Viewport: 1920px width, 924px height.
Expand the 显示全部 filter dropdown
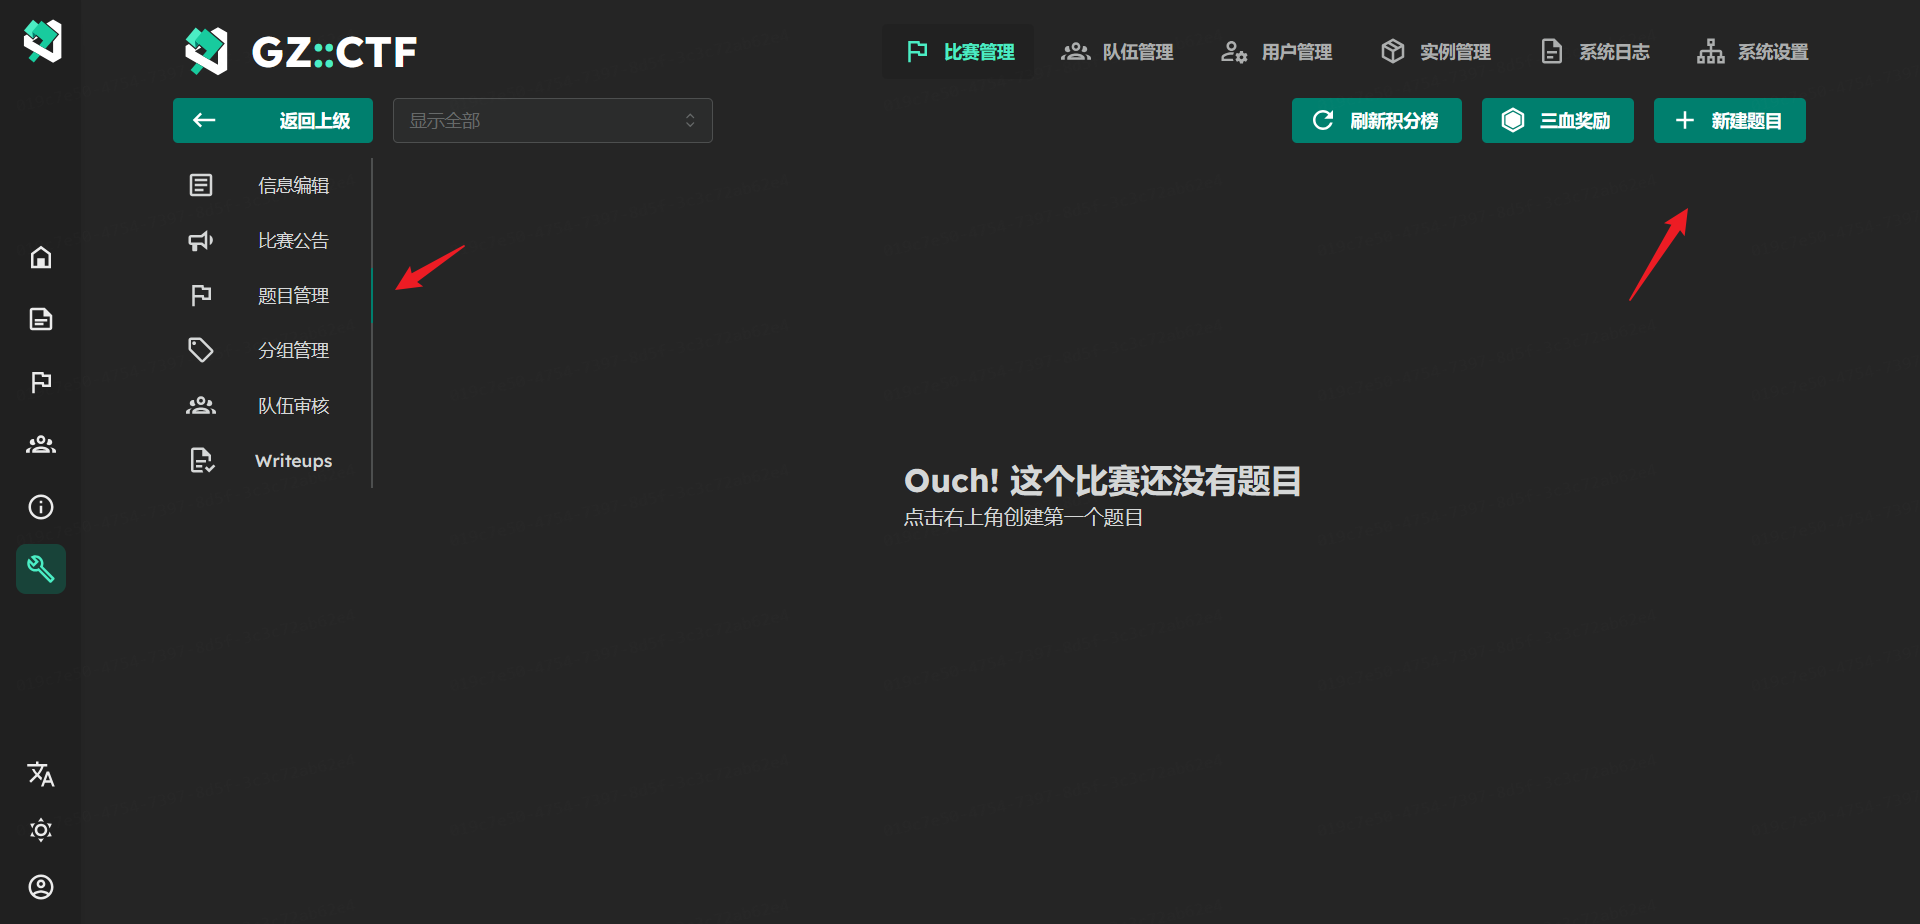tap(552, 121)
